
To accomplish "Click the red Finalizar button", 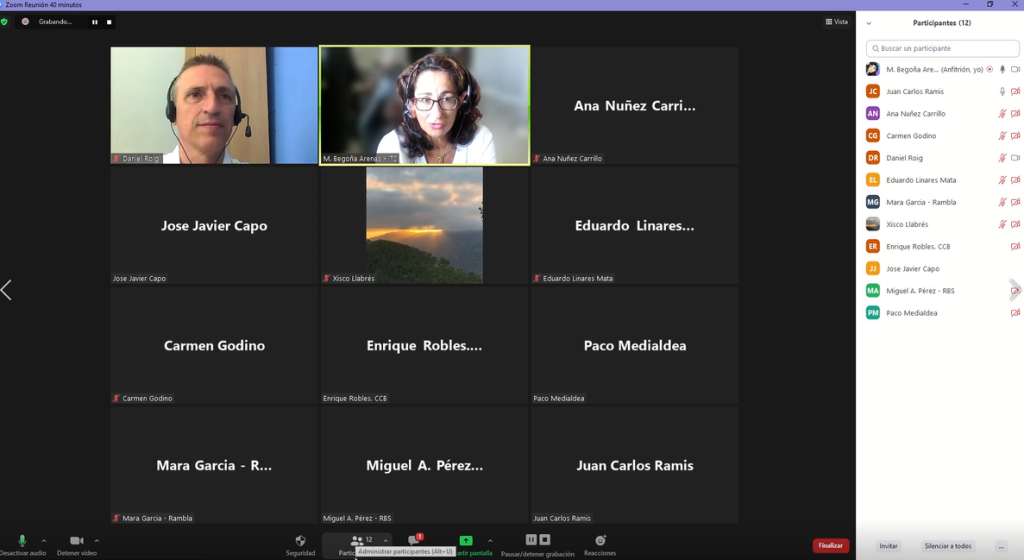I will [x=830, y=546].
